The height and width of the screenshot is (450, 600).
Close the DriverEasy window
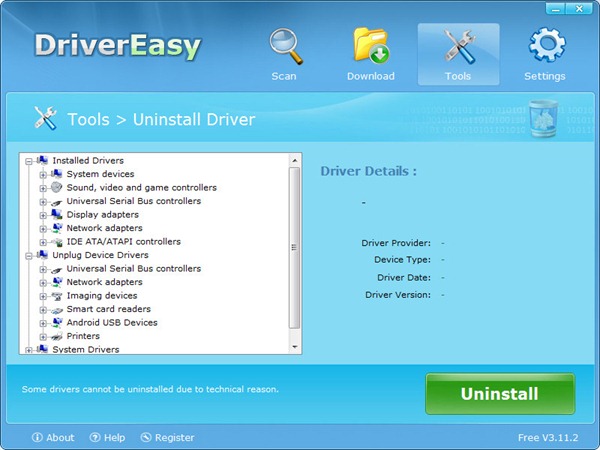pos(579,8)
